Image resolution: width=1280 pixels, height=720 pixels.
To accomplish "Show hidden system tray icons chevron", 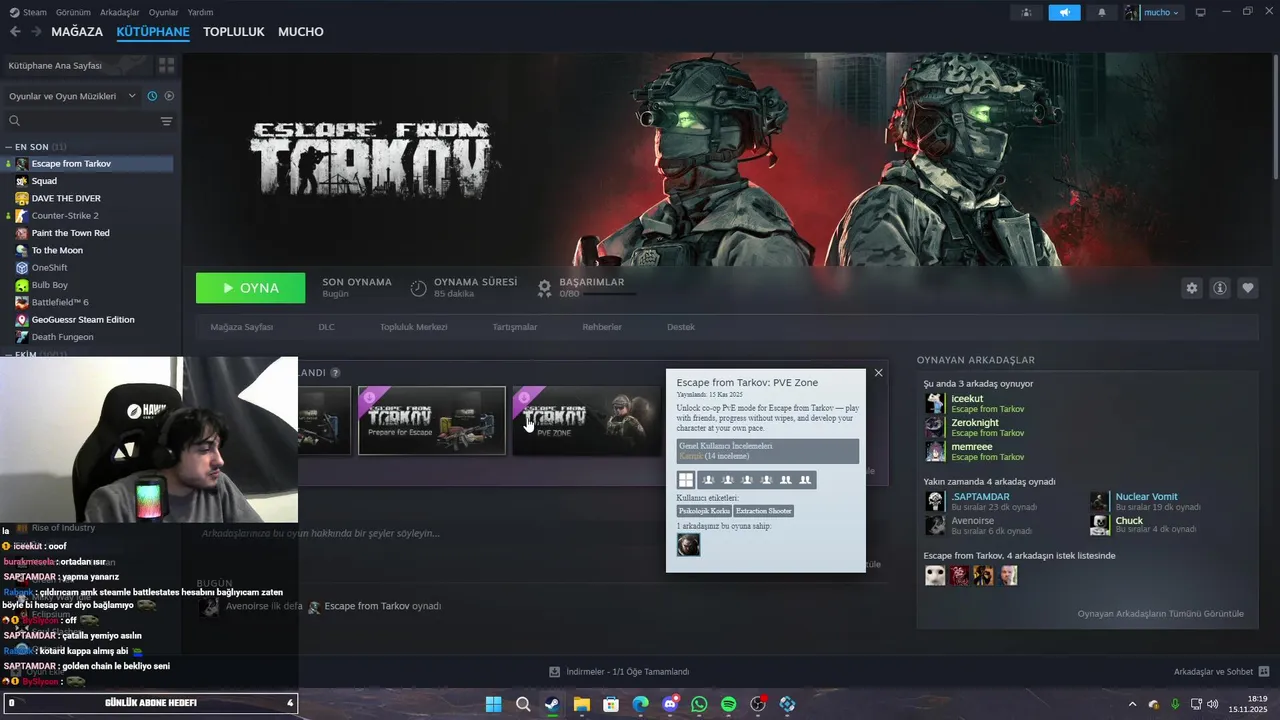I will (1132, 704).
